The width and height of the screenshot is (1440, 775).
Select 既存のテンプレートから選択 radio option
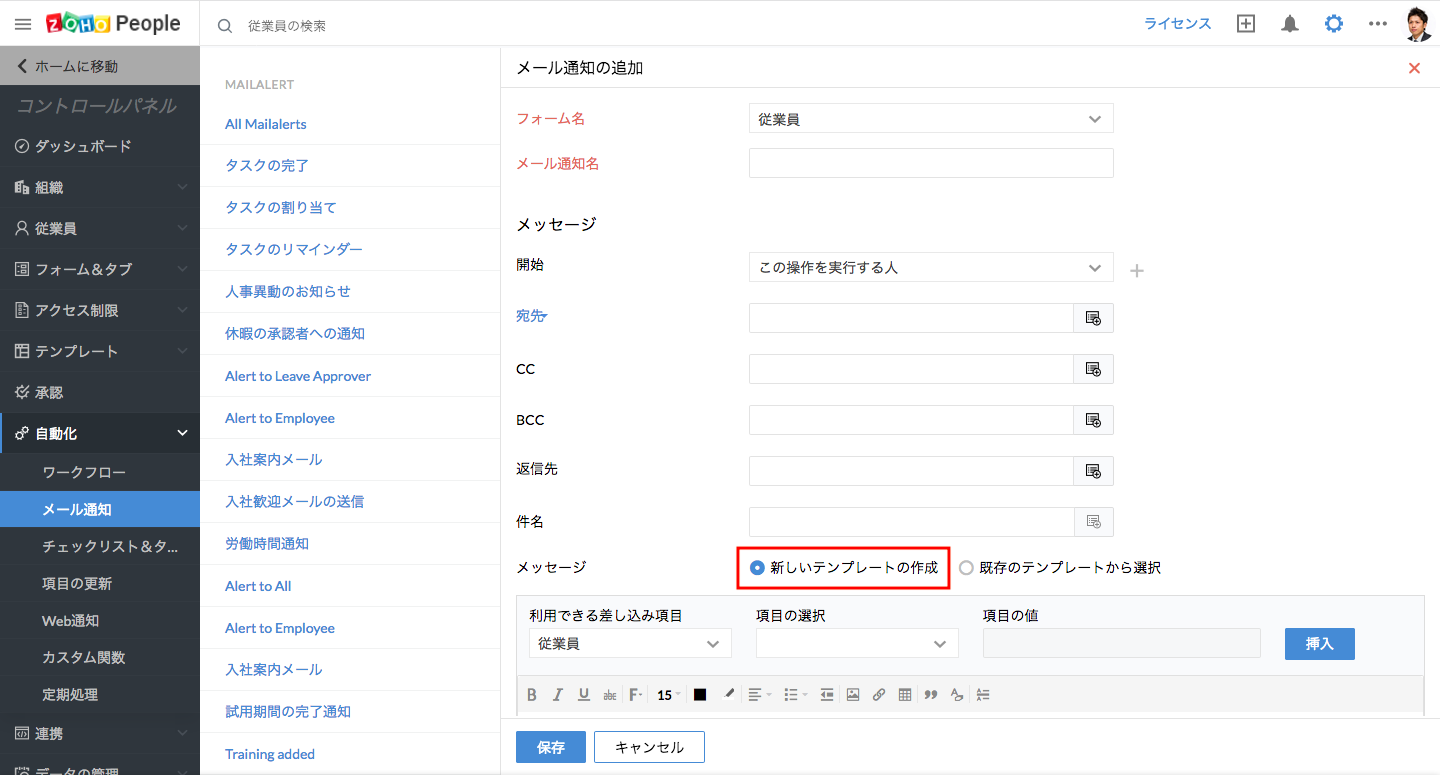(x=966, y=568)
